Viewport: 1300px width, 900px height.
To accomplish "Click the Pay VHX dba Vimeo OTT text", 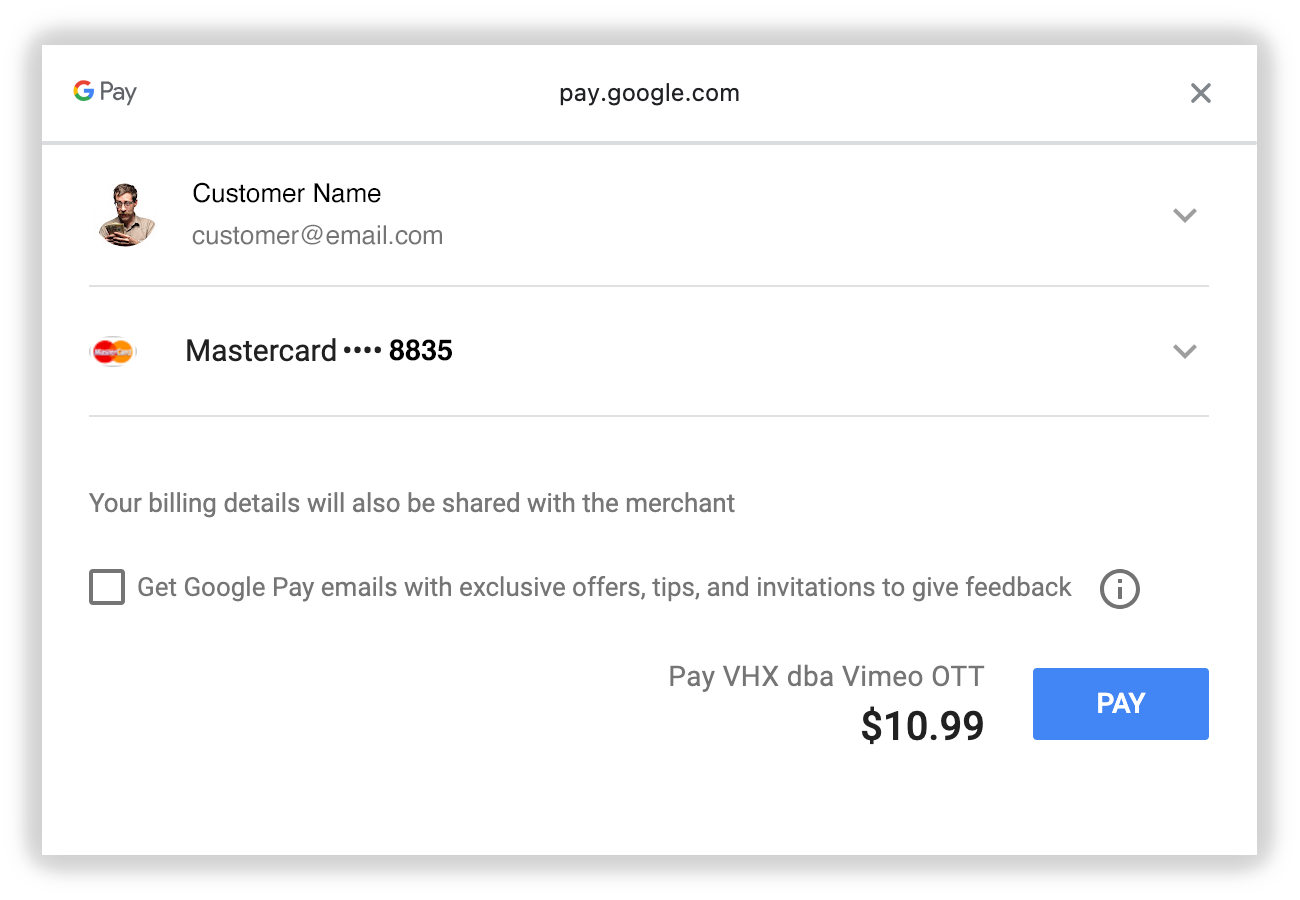I will (826, 676).
